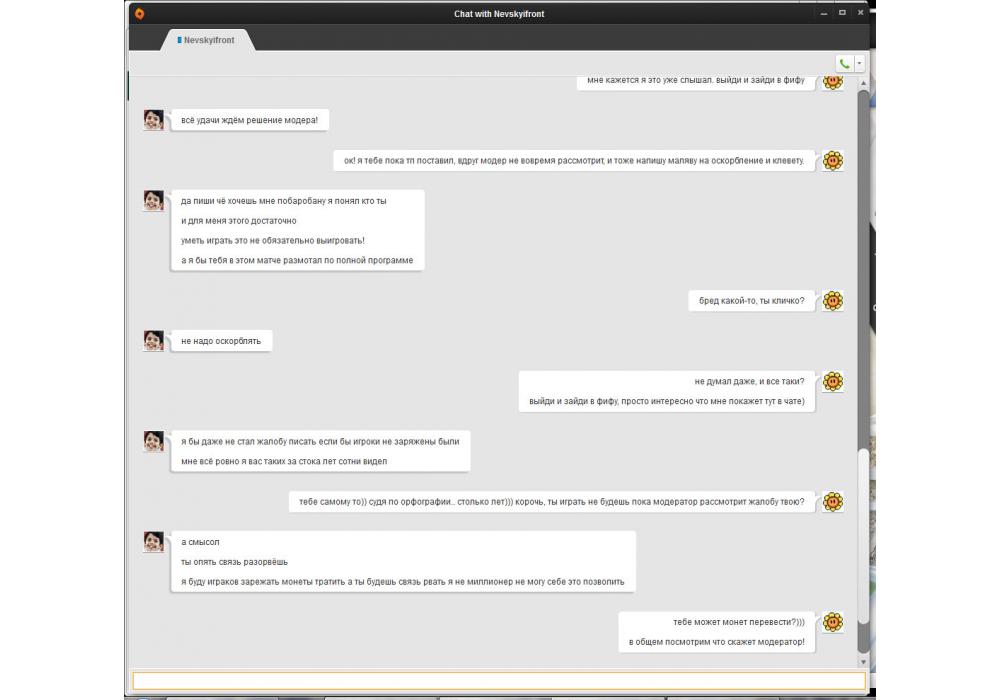Start a voice call with the green phone button

pos(844,63)
